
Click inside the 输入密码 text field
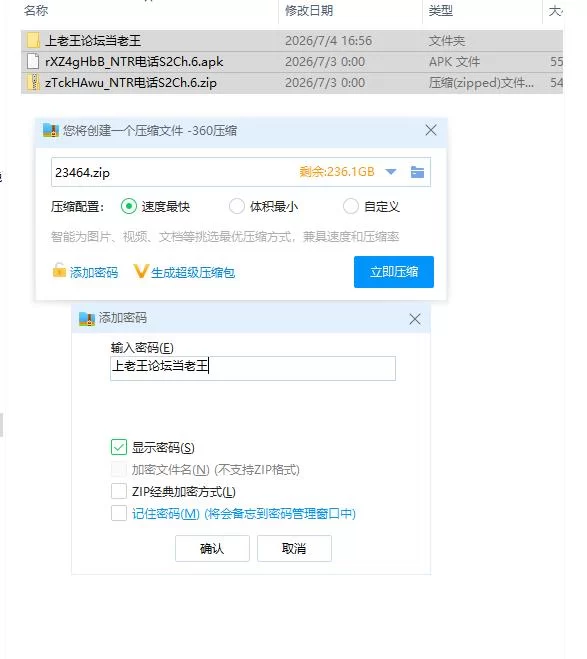pos(253,368)
